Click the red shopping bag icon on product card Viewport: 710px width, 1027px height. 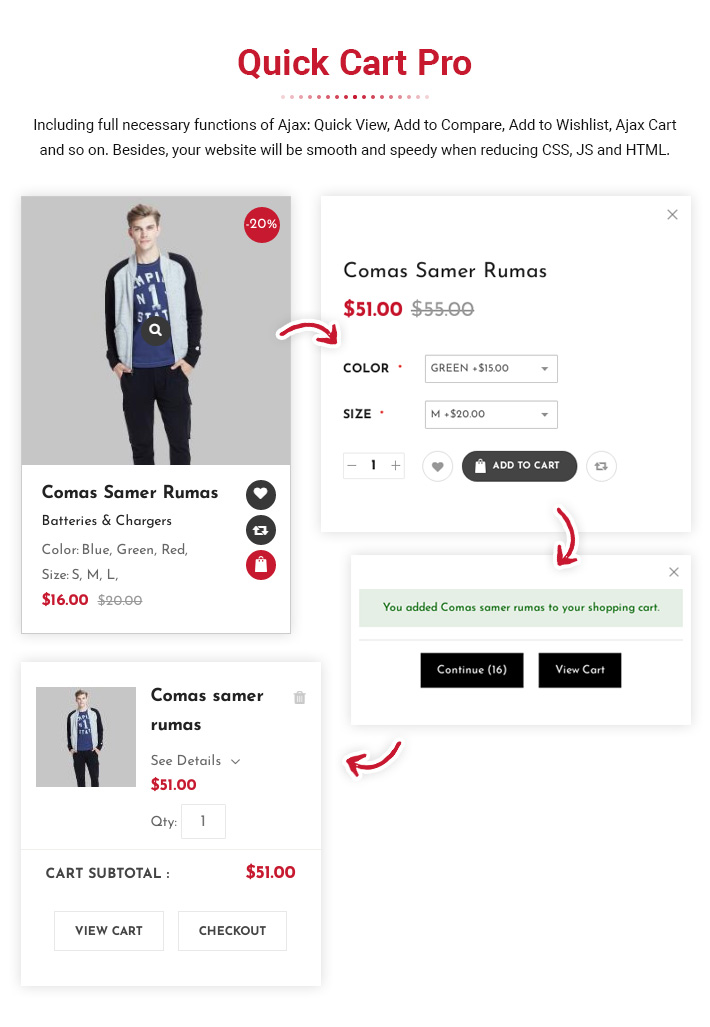(x=261, y=565)
